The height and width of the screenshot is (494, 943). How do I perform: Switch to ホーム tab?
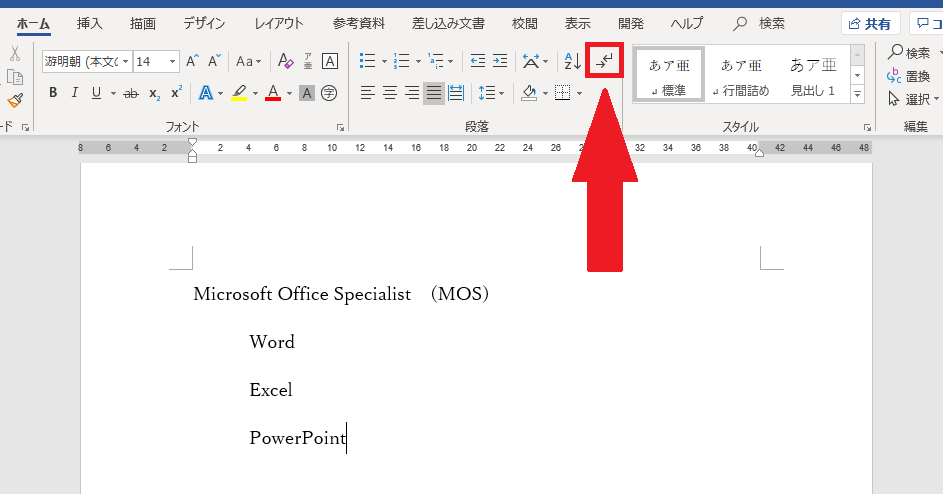tap(33, 23)
